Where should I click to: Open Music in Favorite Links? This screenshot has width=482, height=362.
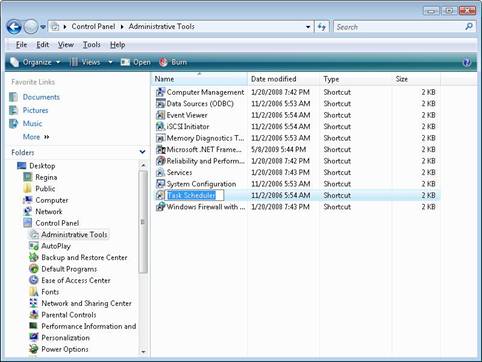pos(32,124)
